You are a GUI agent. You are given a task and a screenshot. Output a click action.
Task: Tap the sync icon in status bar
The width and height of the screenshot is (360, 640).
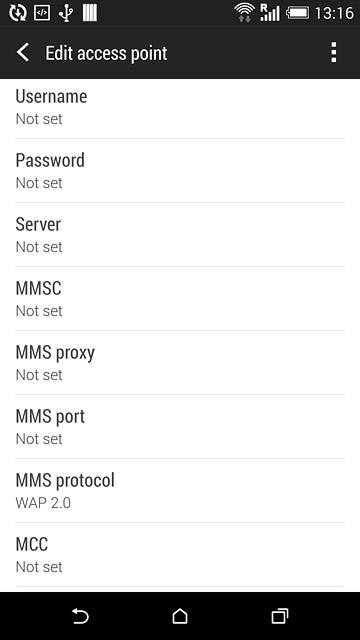tap(18, 13)
